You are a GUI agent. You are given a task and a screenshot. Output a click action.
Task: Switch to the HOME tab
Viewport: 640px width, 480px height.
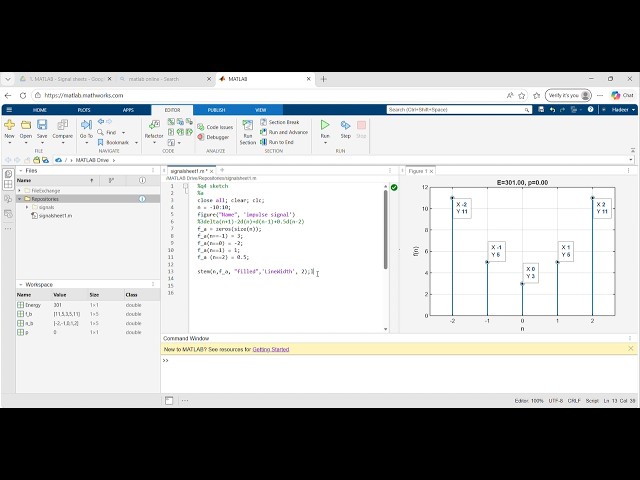40,110
